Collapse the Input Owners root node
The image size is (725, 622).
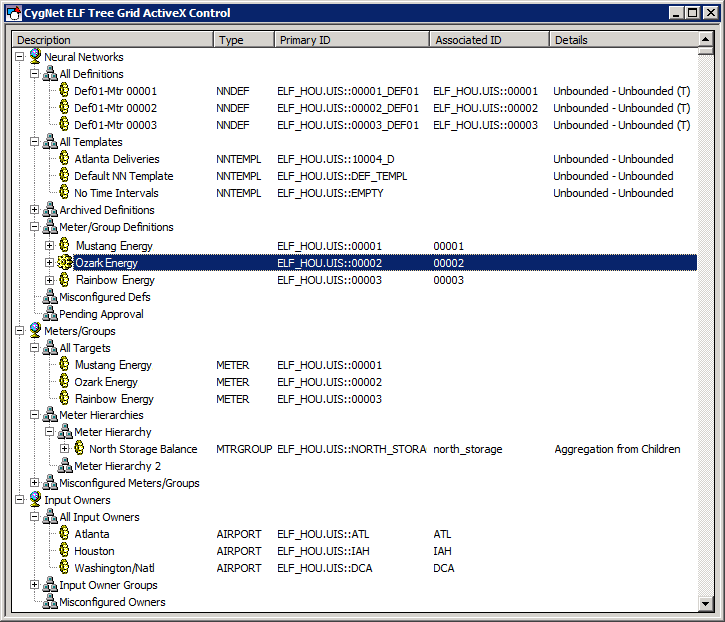19,500
